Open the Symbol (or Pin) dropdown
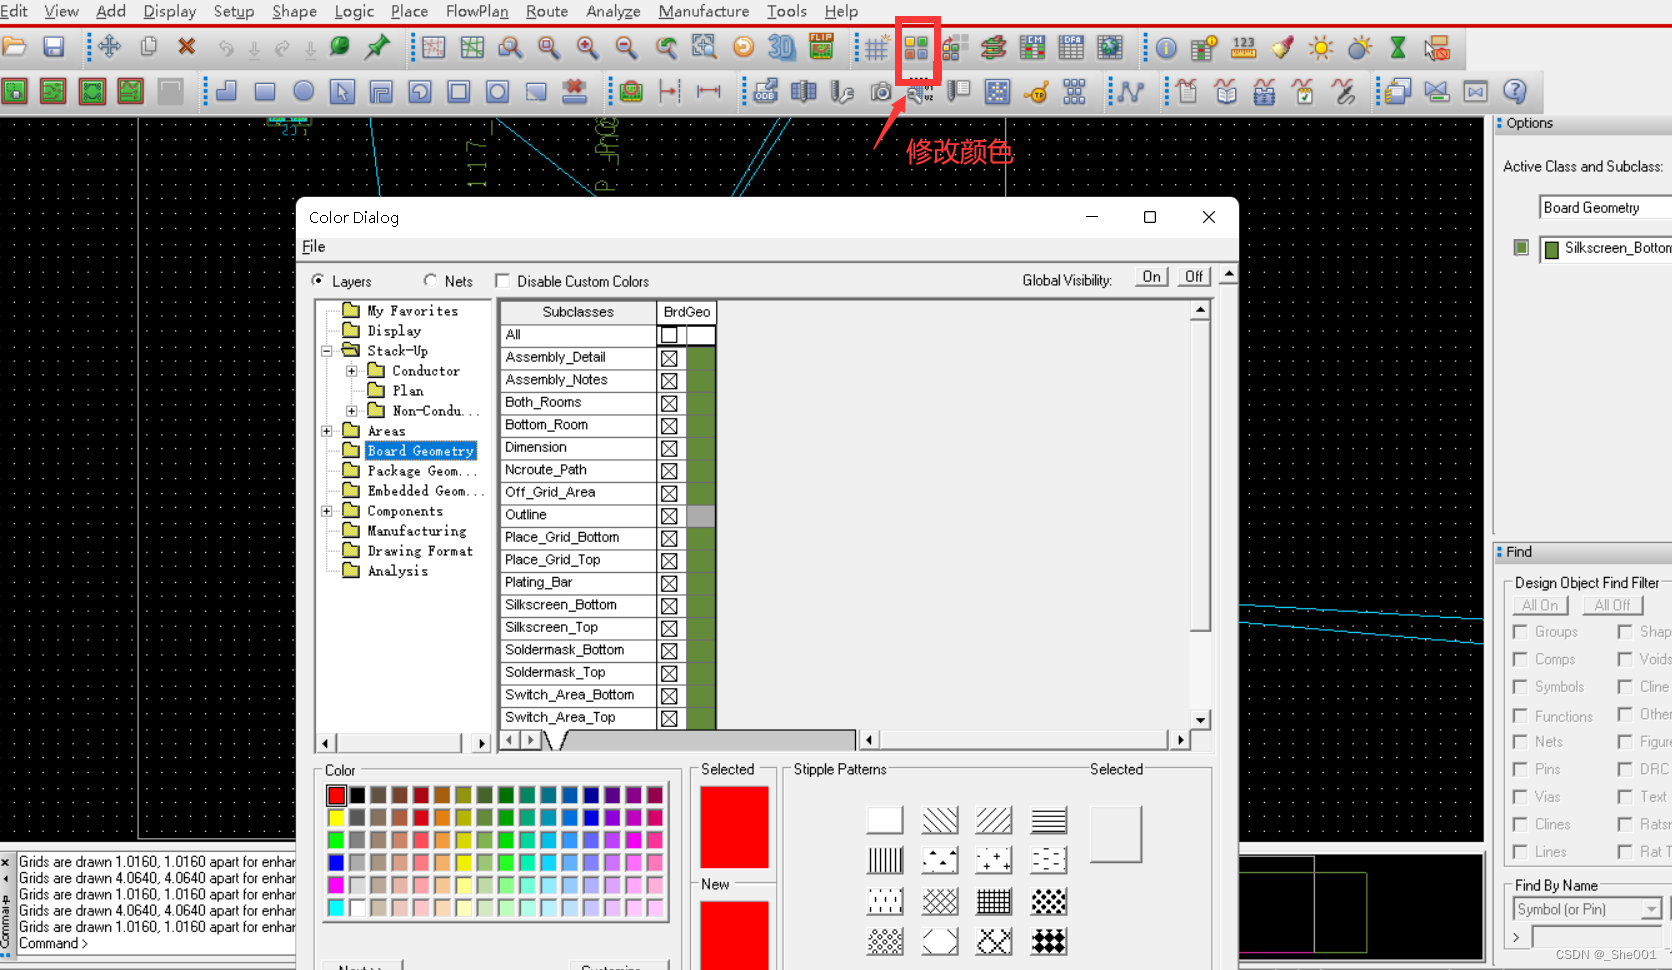 [1651, 909]
